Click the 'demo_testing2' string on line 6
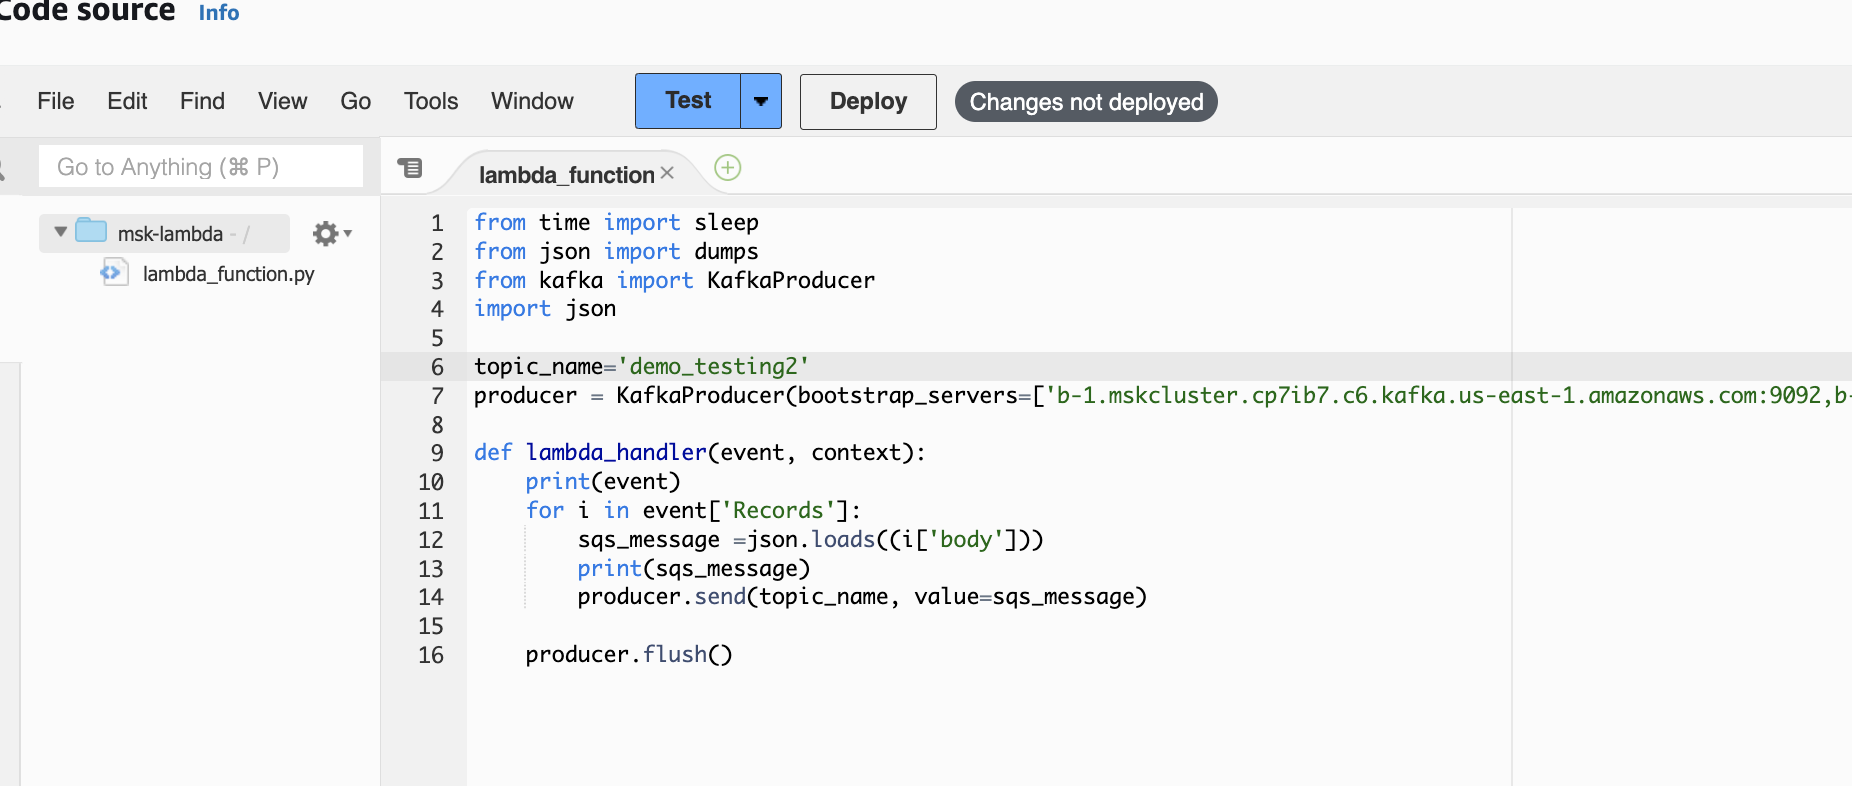This screenshot has height=786, width=1852. click(714, 367)
